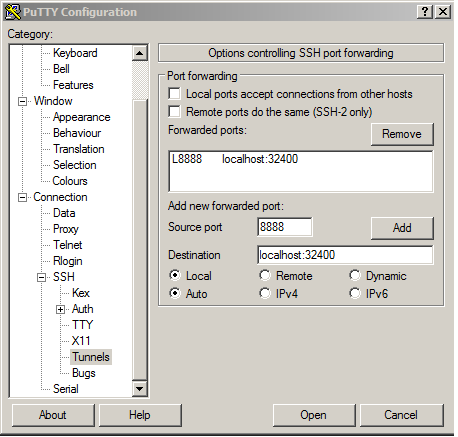
Task: Click the category list scroll-up arrow
Action: click(140, 53)
